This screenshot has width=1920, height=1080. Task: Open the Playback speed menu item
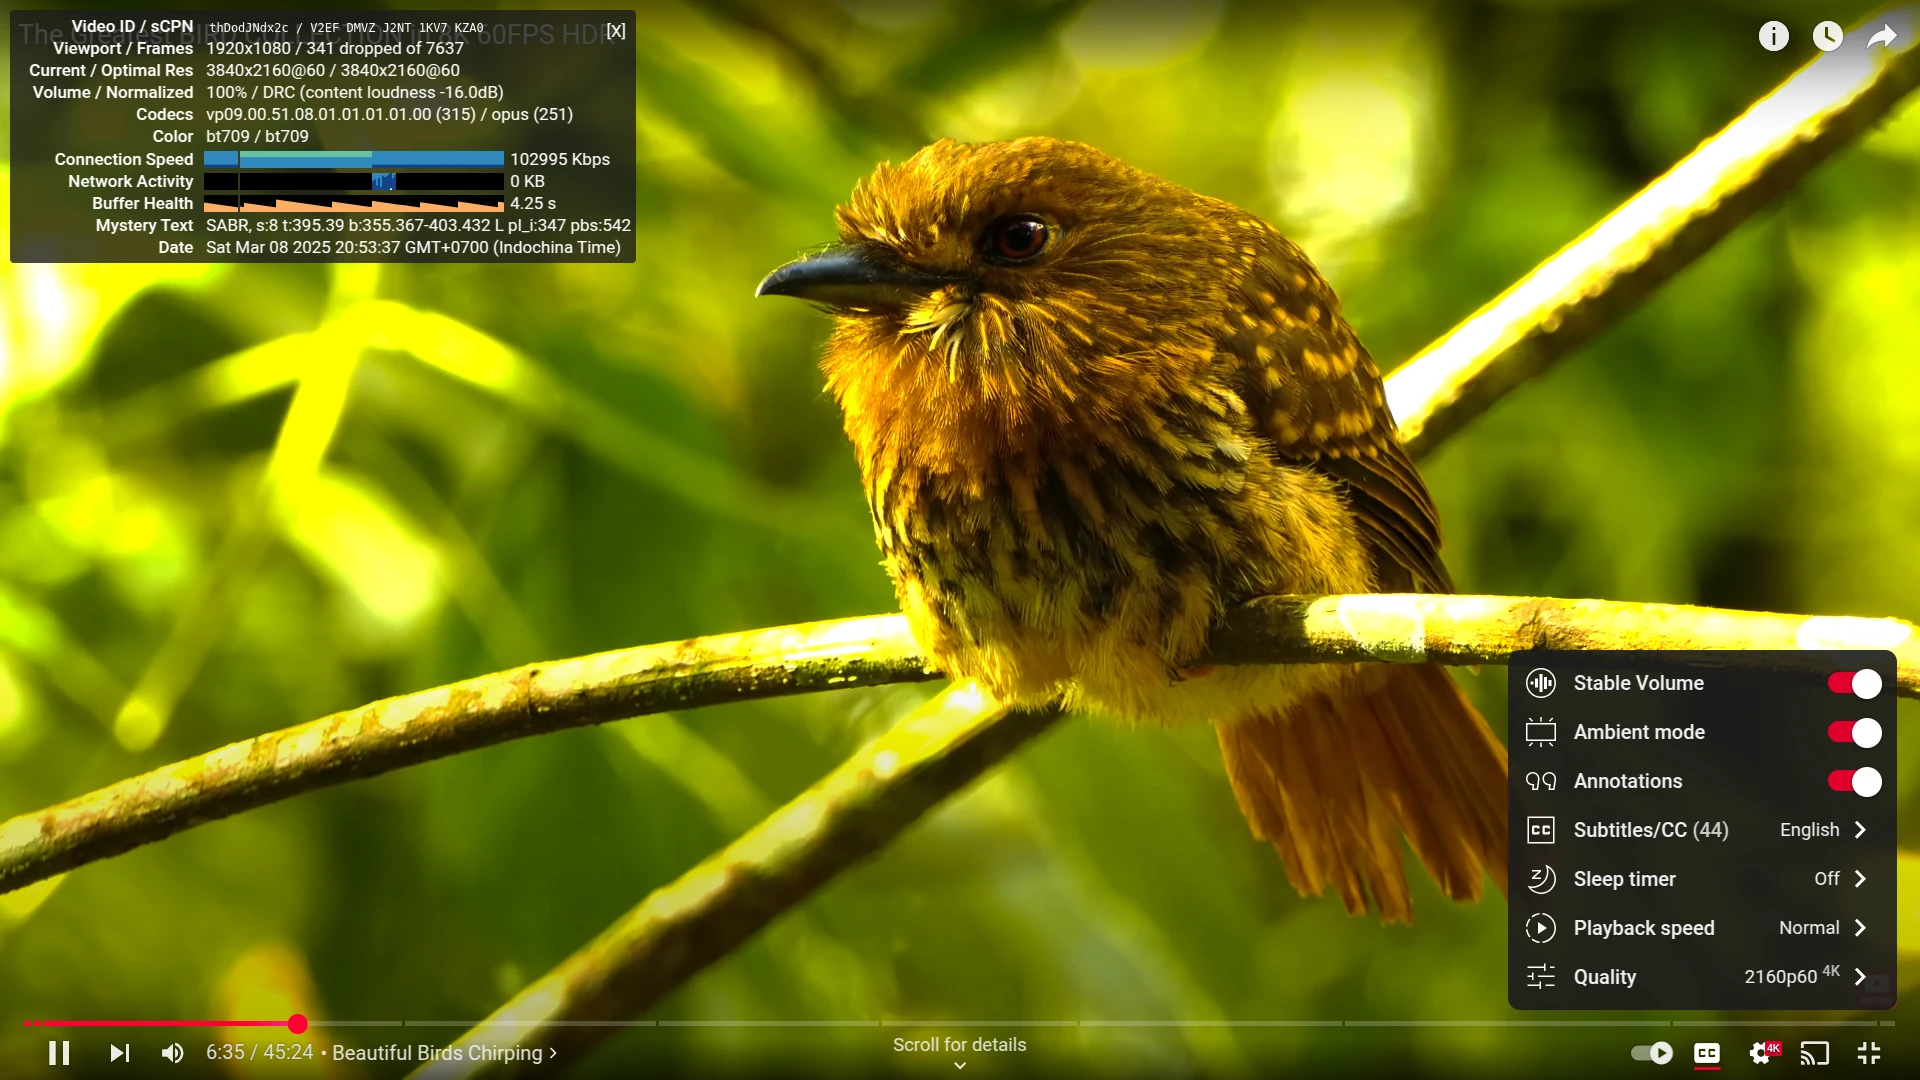point(1702,928)
